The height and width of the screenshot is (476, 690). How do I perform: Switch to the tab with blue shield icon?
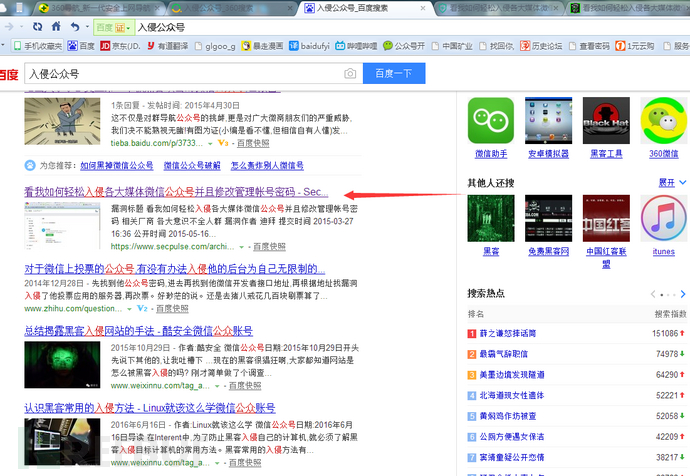(499, 8)
